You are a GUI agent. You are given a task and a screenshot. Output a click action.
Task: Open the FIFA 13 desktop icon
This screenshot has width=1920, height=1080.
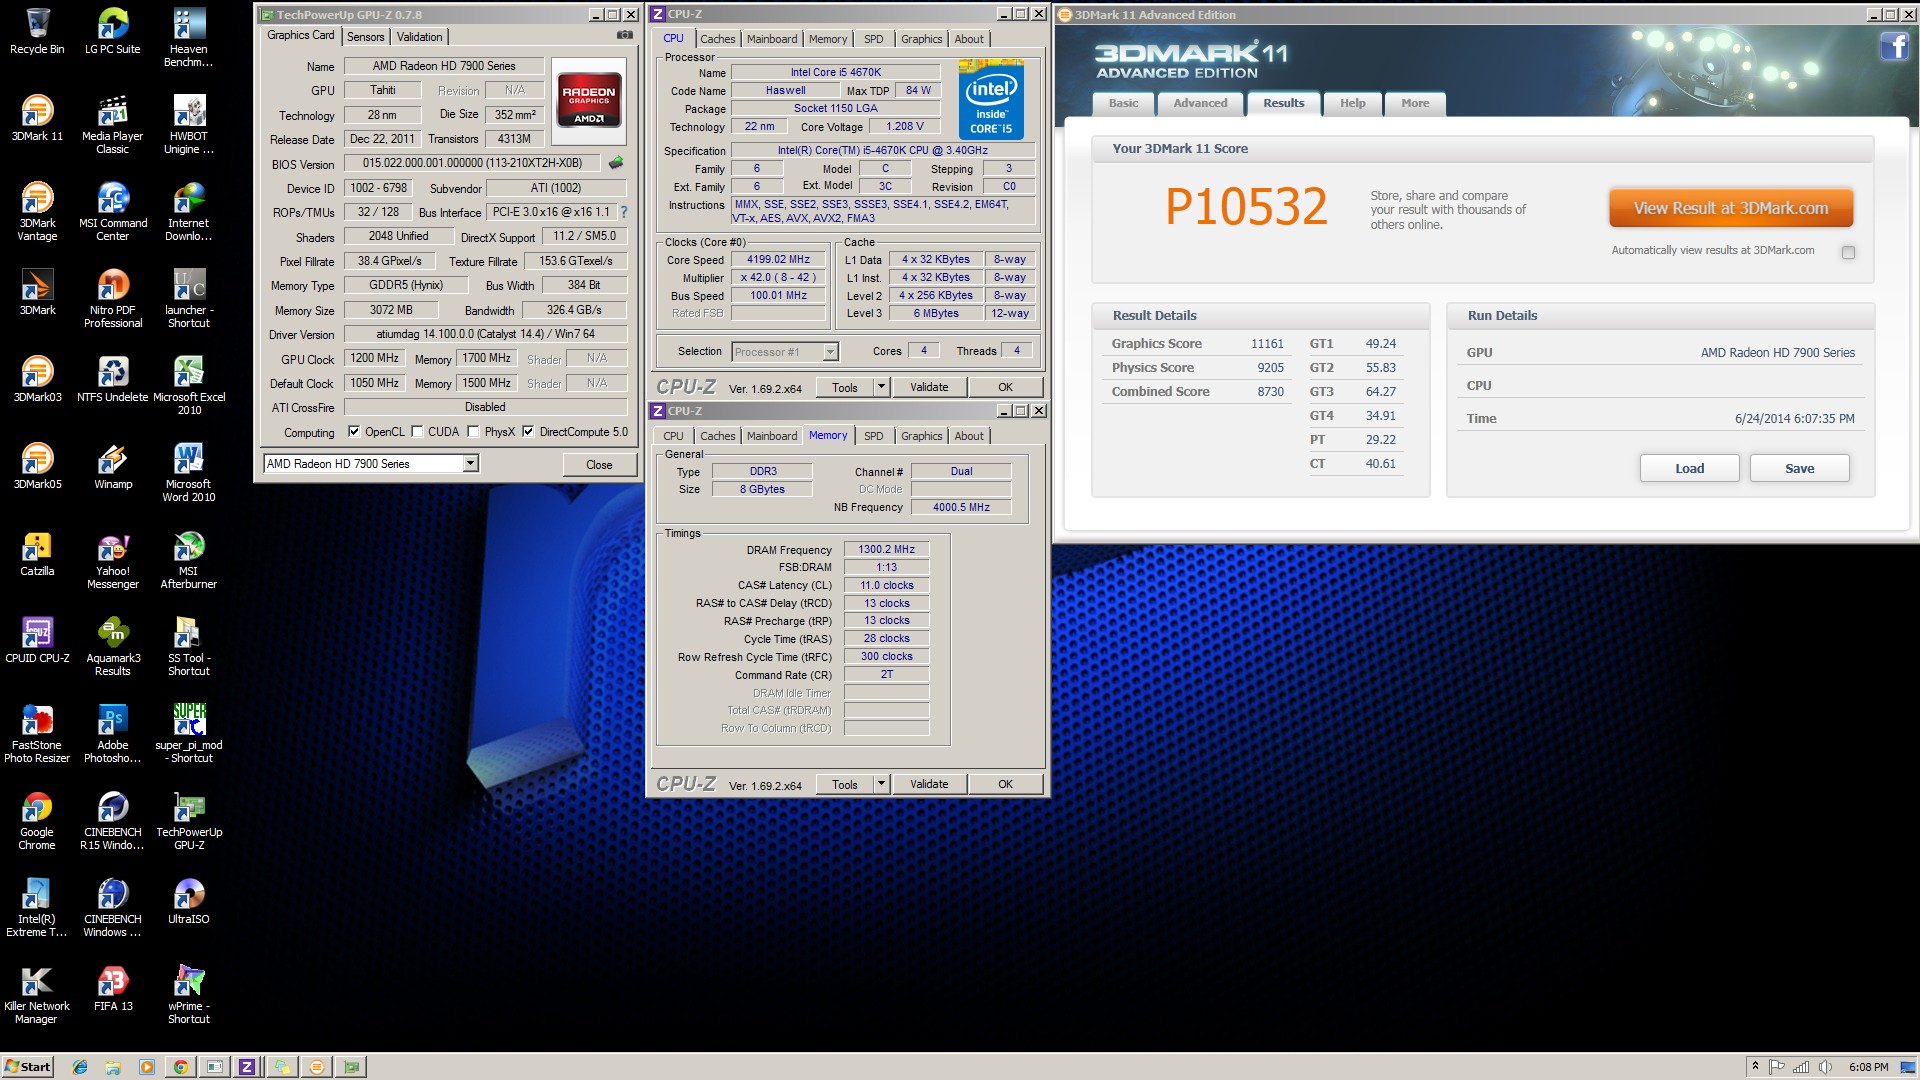coord(113,988)
